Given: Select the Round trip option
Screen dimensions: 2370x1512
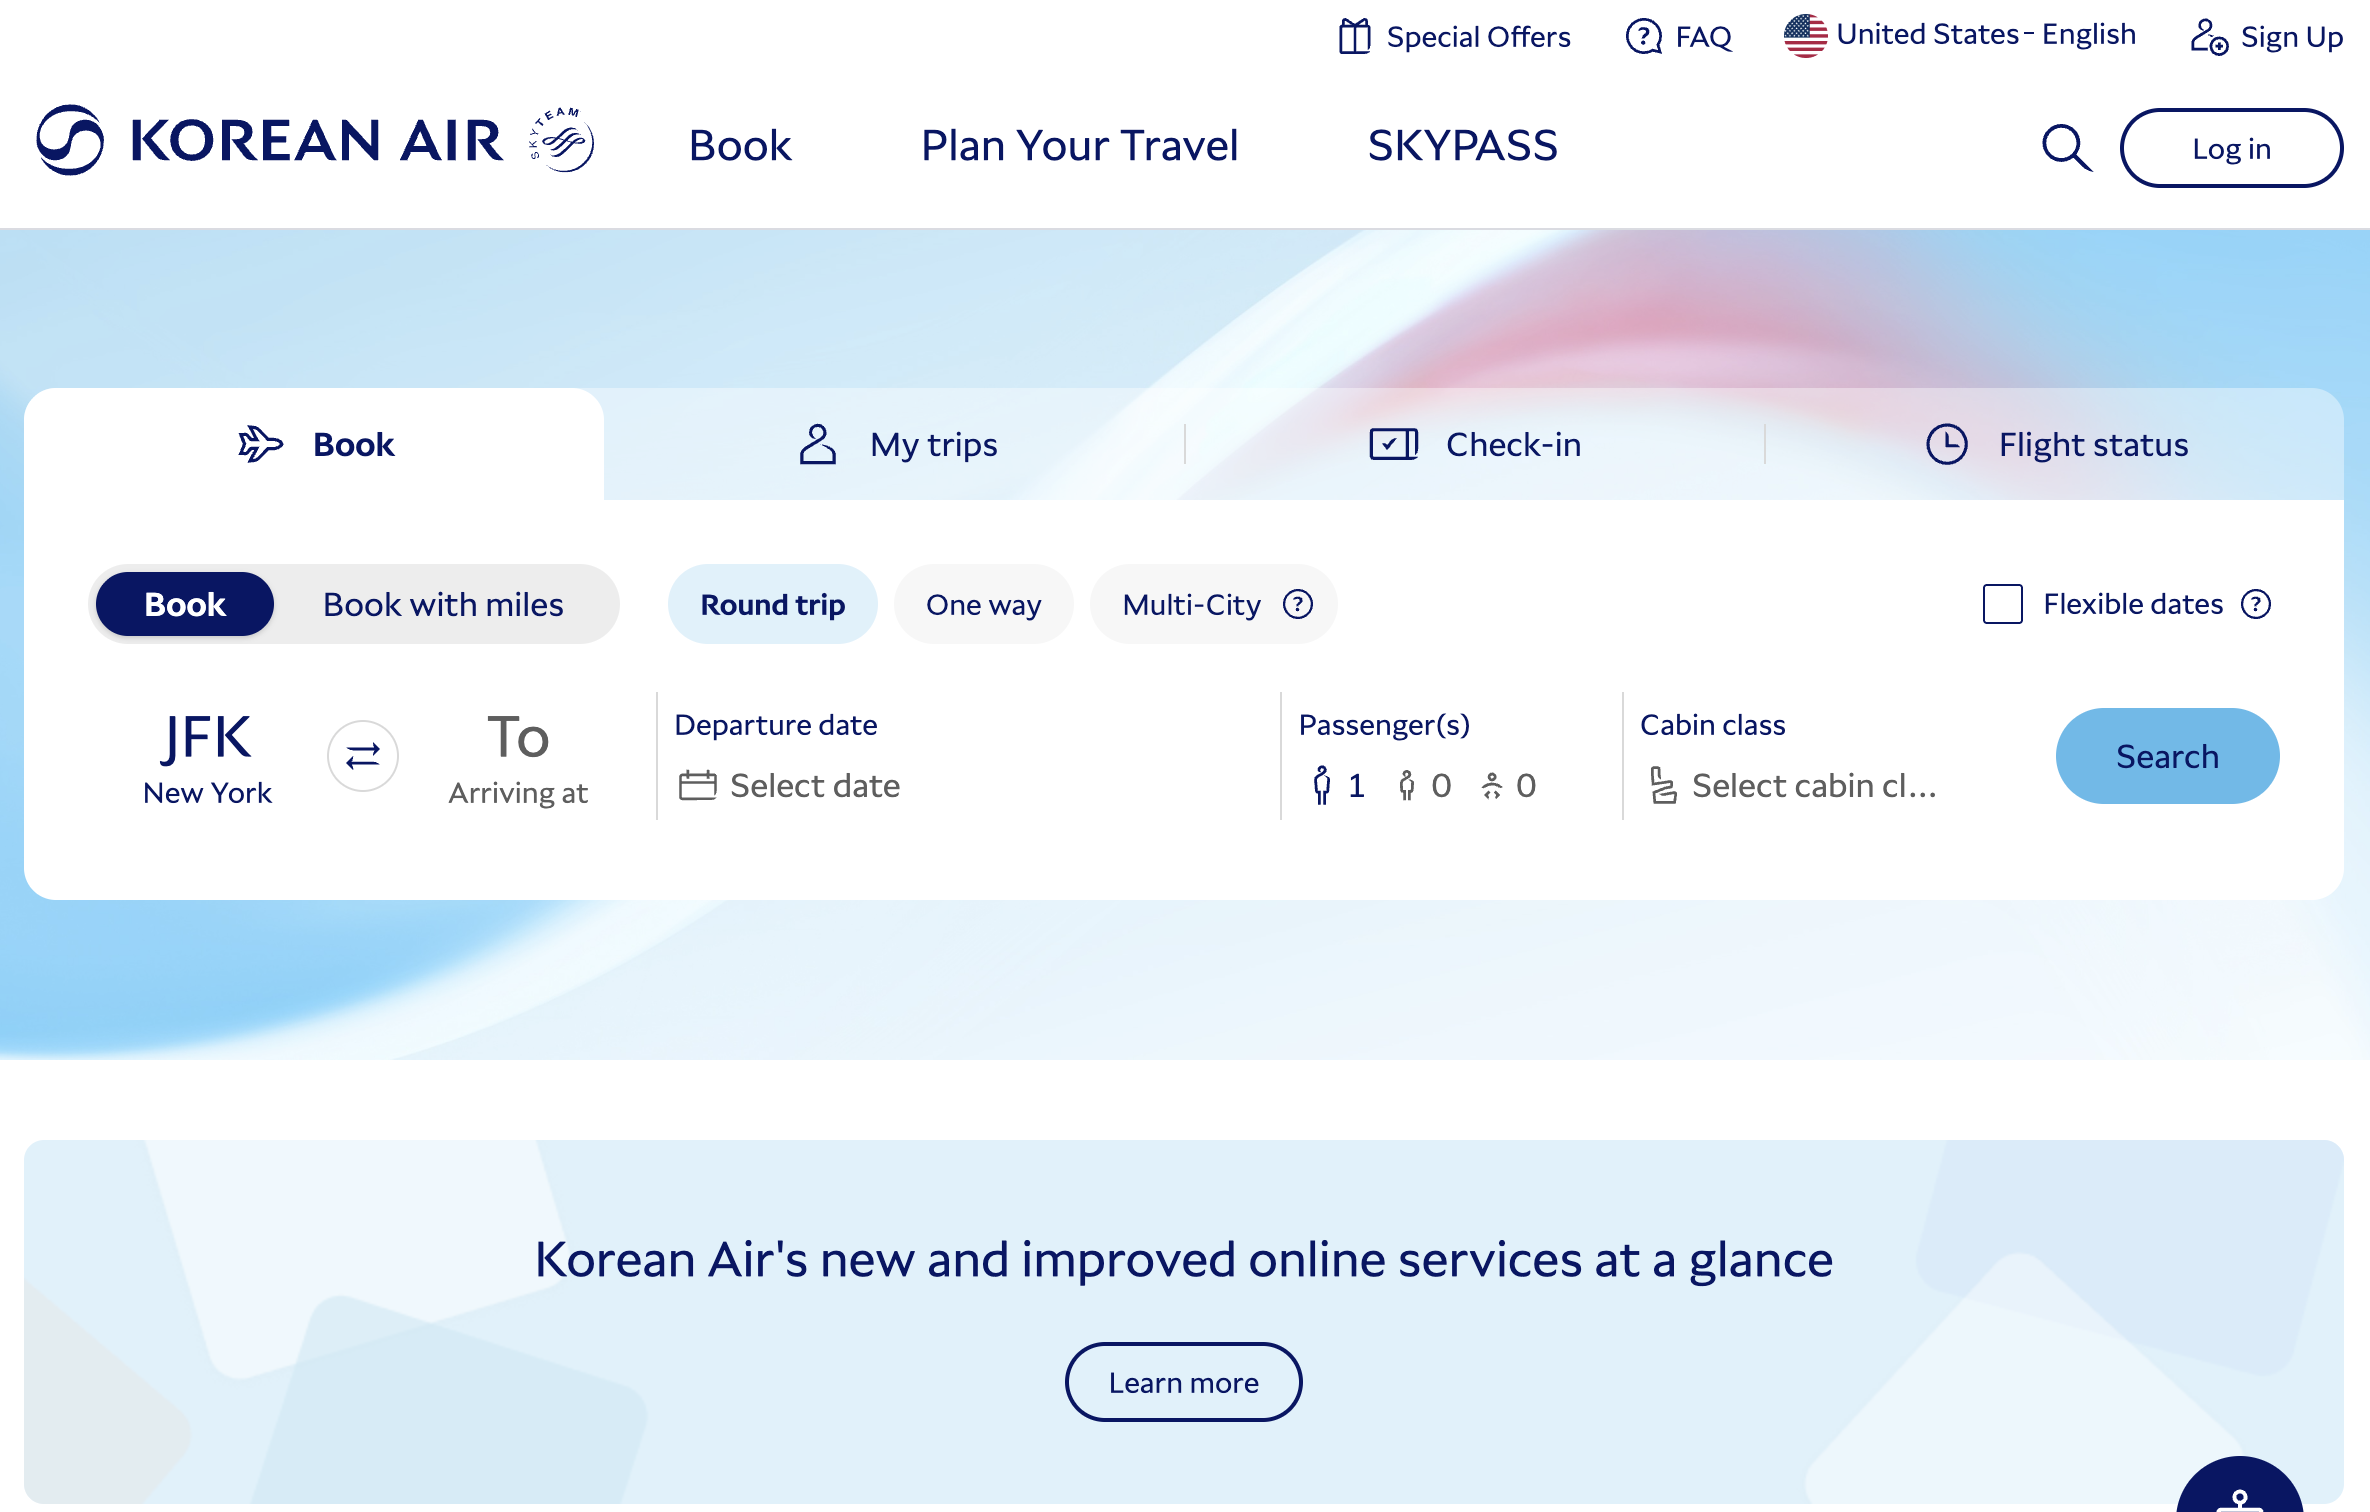Looking at the screenshot, I should coord(772,604).
